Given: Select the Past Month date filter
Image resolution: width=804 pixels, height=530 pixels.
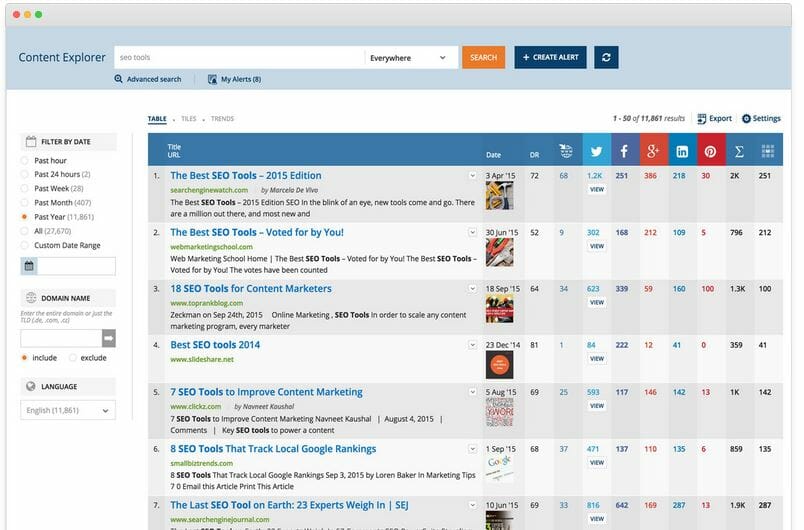Looking at the screenshot, I should [x=25, y=202].
